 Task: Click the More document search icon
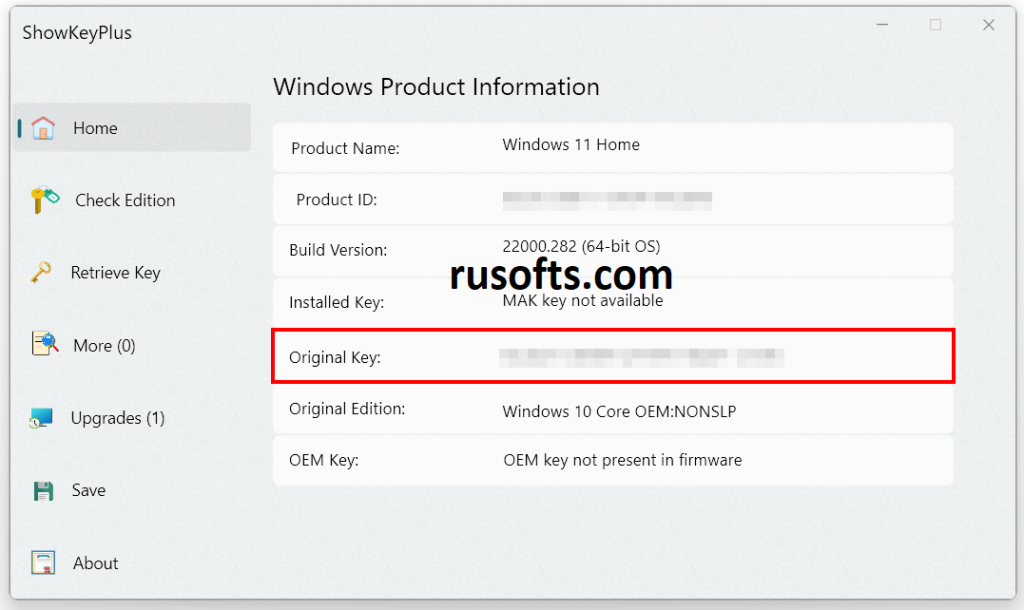(x=45, y=345)
